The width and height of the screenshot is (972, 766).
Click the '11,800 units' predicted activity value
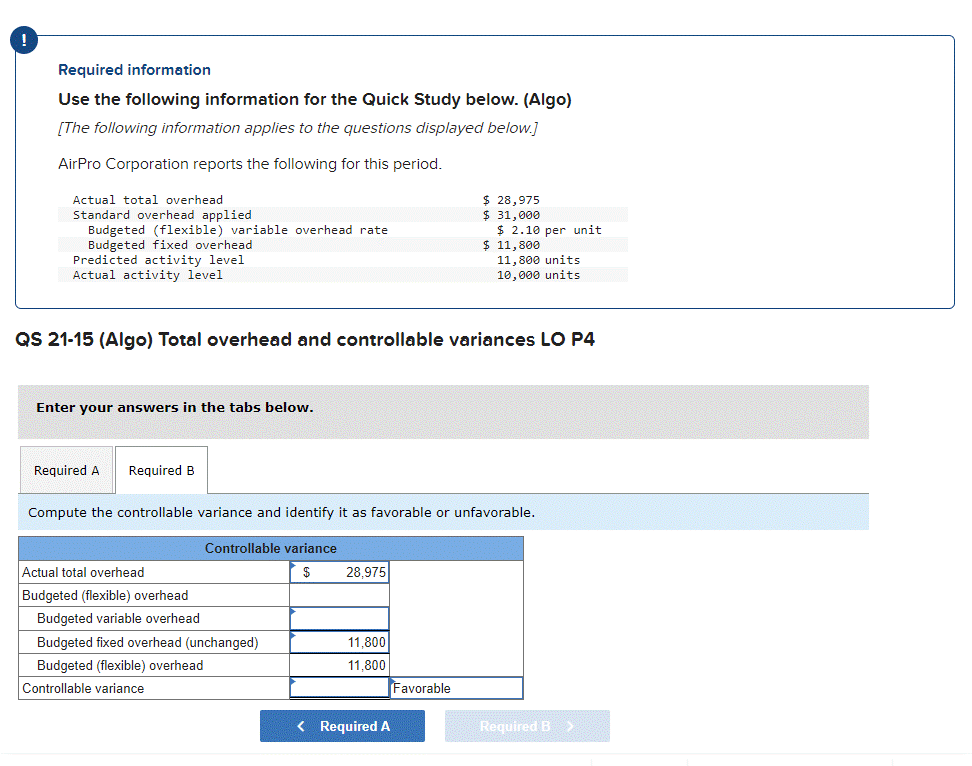pos(538,260)
